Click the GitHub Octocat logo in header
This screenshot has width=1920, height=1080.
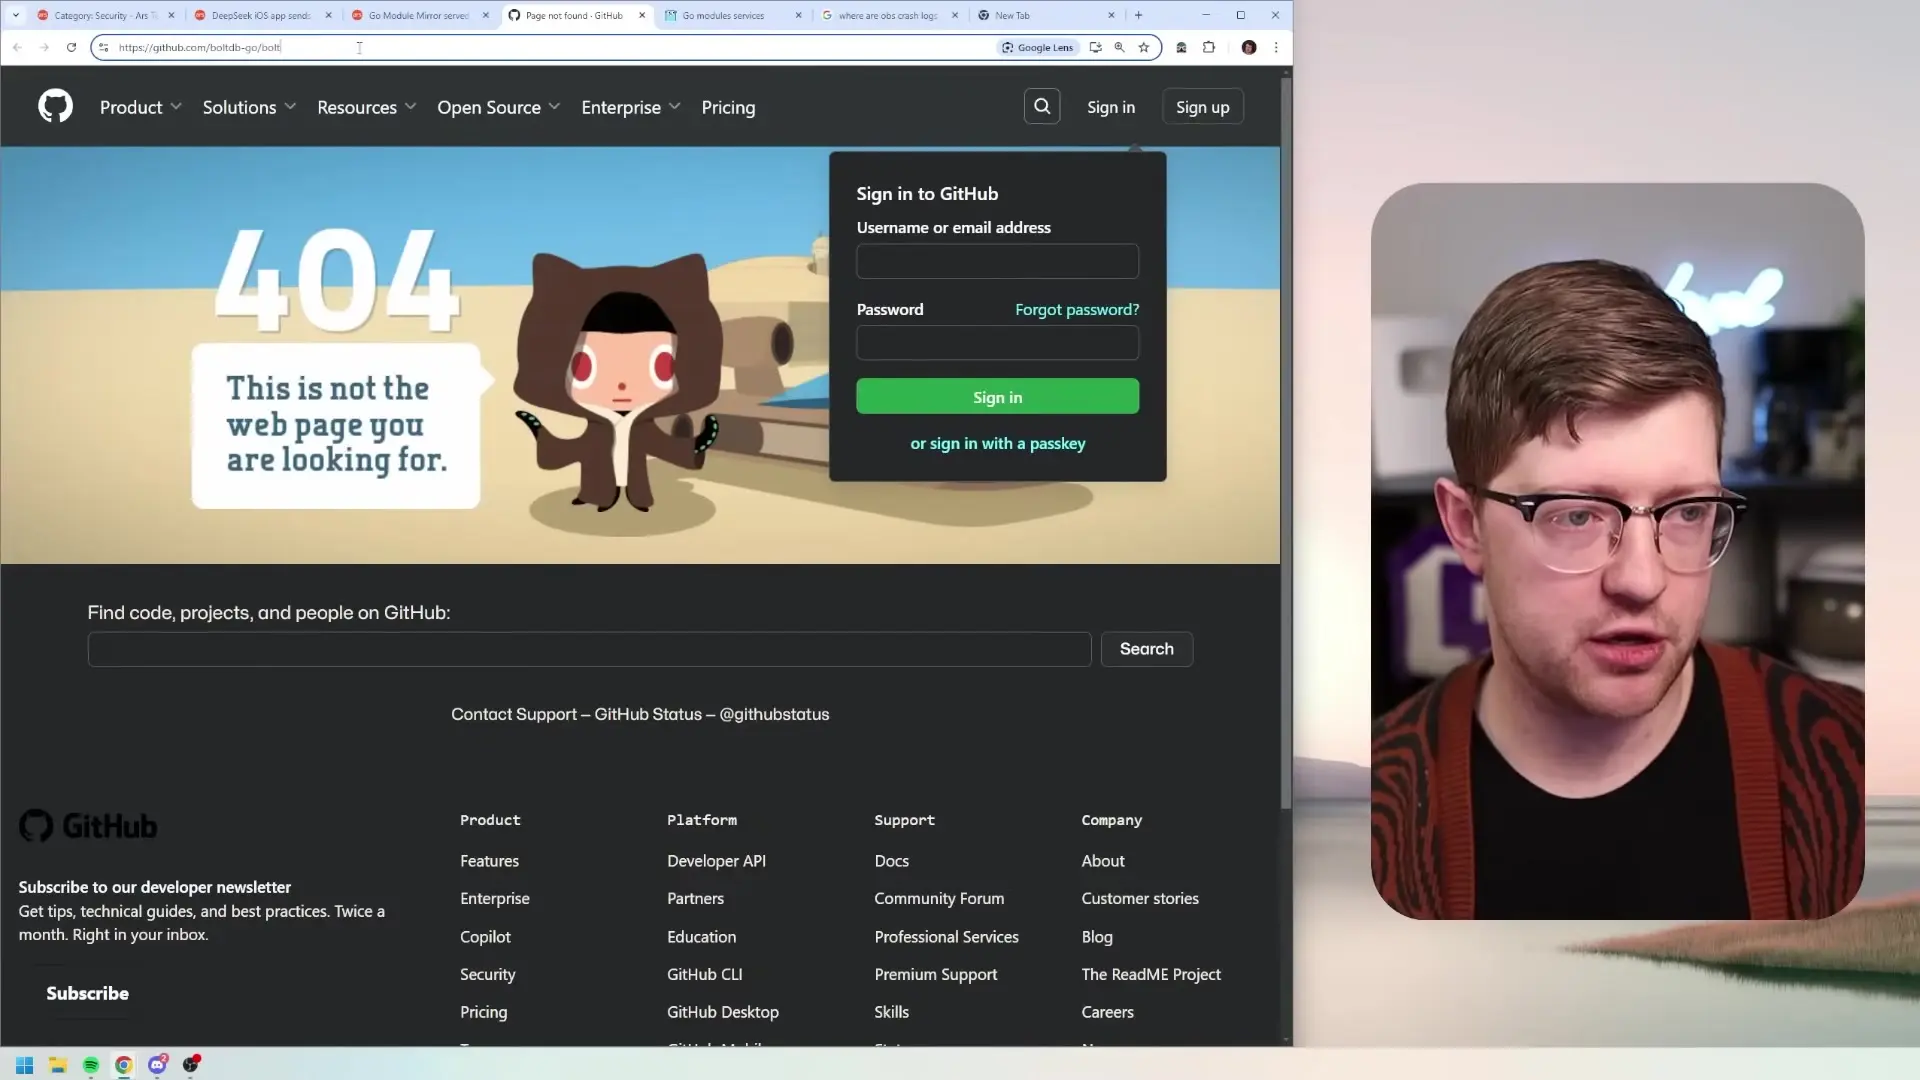click(x=55, y=106)
